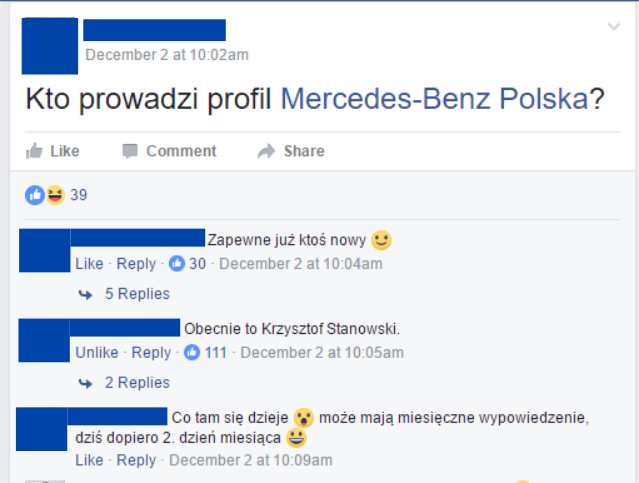Open the post timestamp December 2 at 10:02am
The width and height of the screenshot is (639, 483).
167,55
